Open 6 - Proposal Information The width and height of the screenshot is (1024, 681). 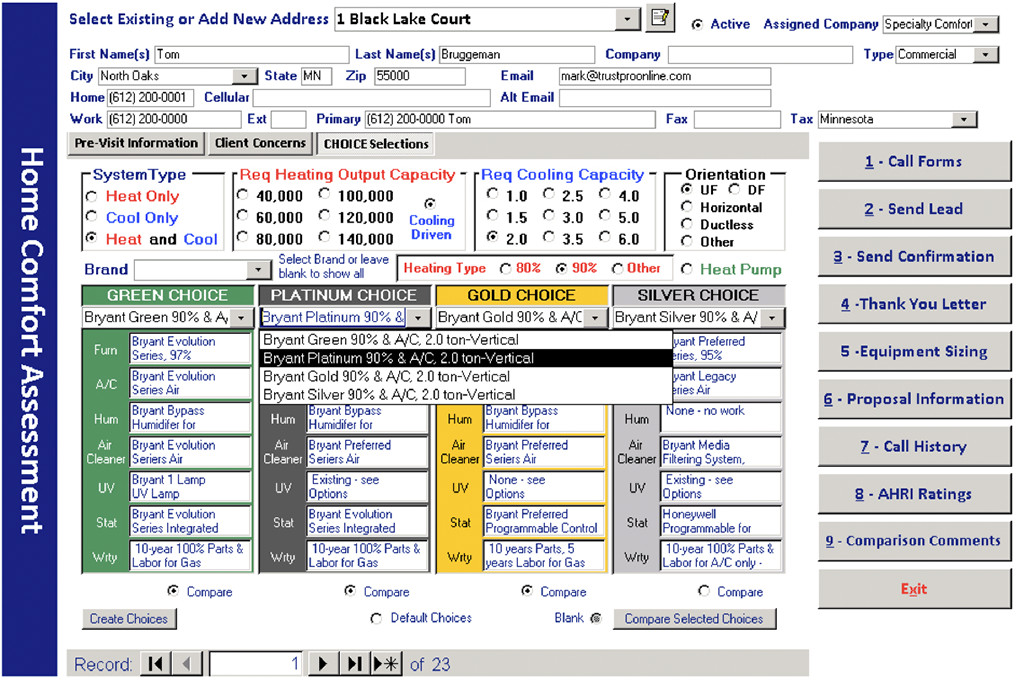[914, 399]
